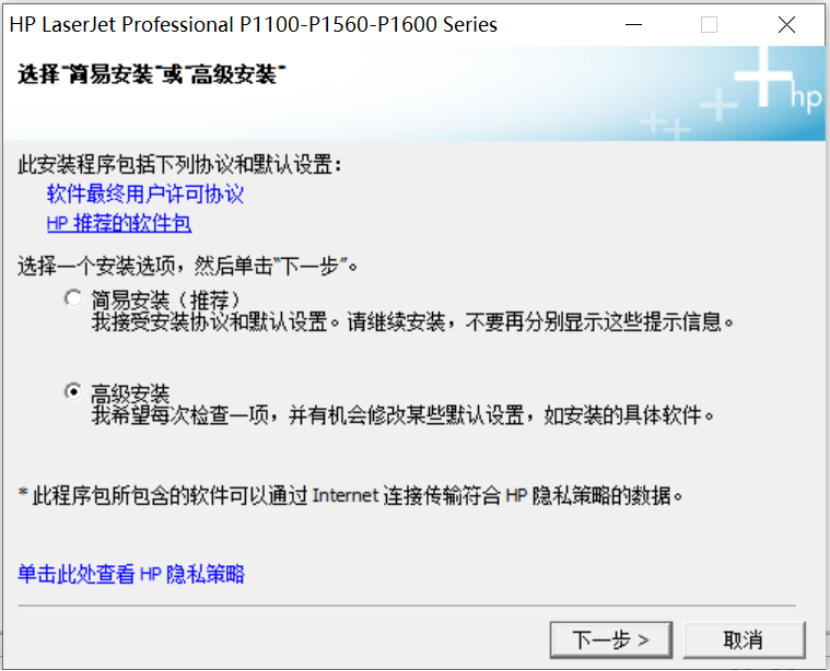Click the HP LaserJet Professional title bar text
The width and height of the screenshot is (830, 671).
[254, 24]
